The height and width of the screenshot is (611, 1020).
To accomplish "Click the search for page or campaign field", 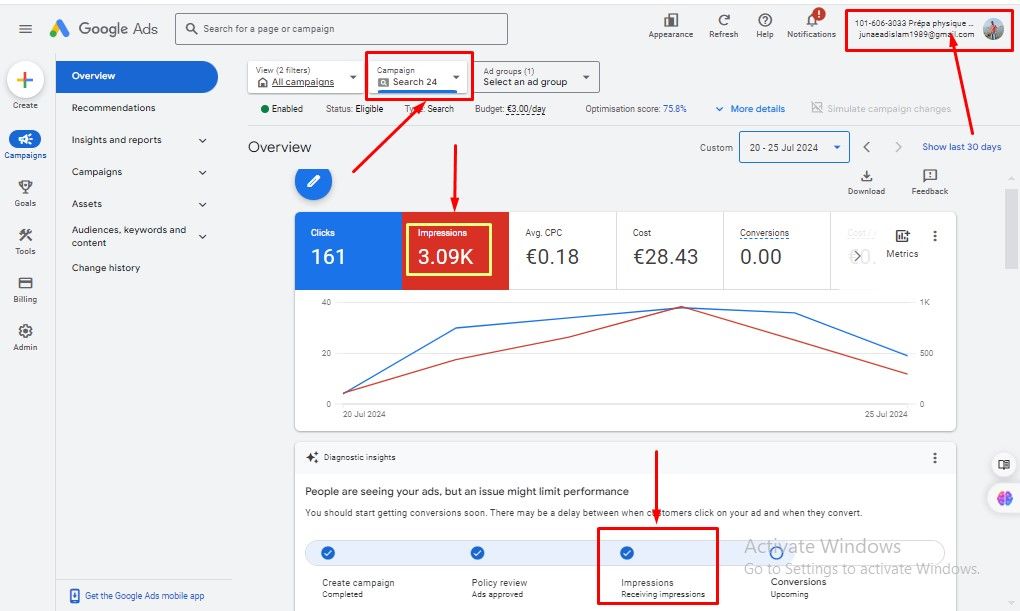I will [x=341, y=29].
